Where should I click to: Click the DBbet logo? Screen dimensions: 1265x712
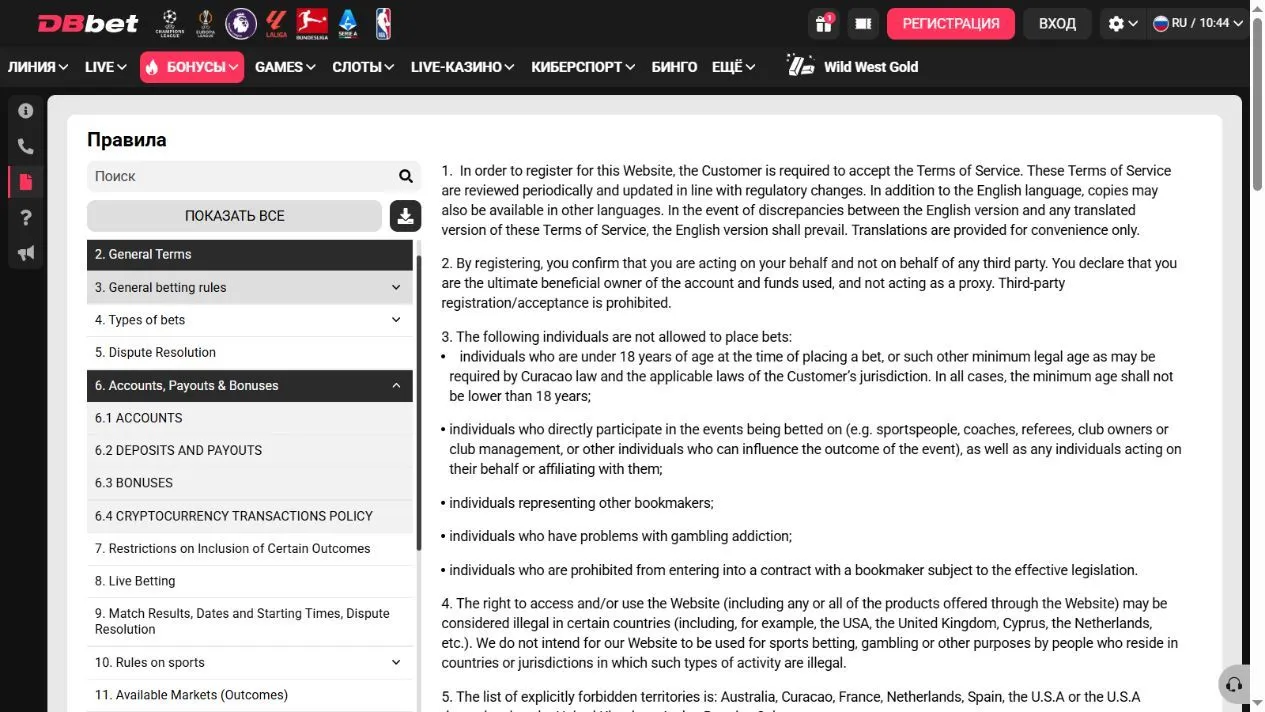[x=88, y=23]
